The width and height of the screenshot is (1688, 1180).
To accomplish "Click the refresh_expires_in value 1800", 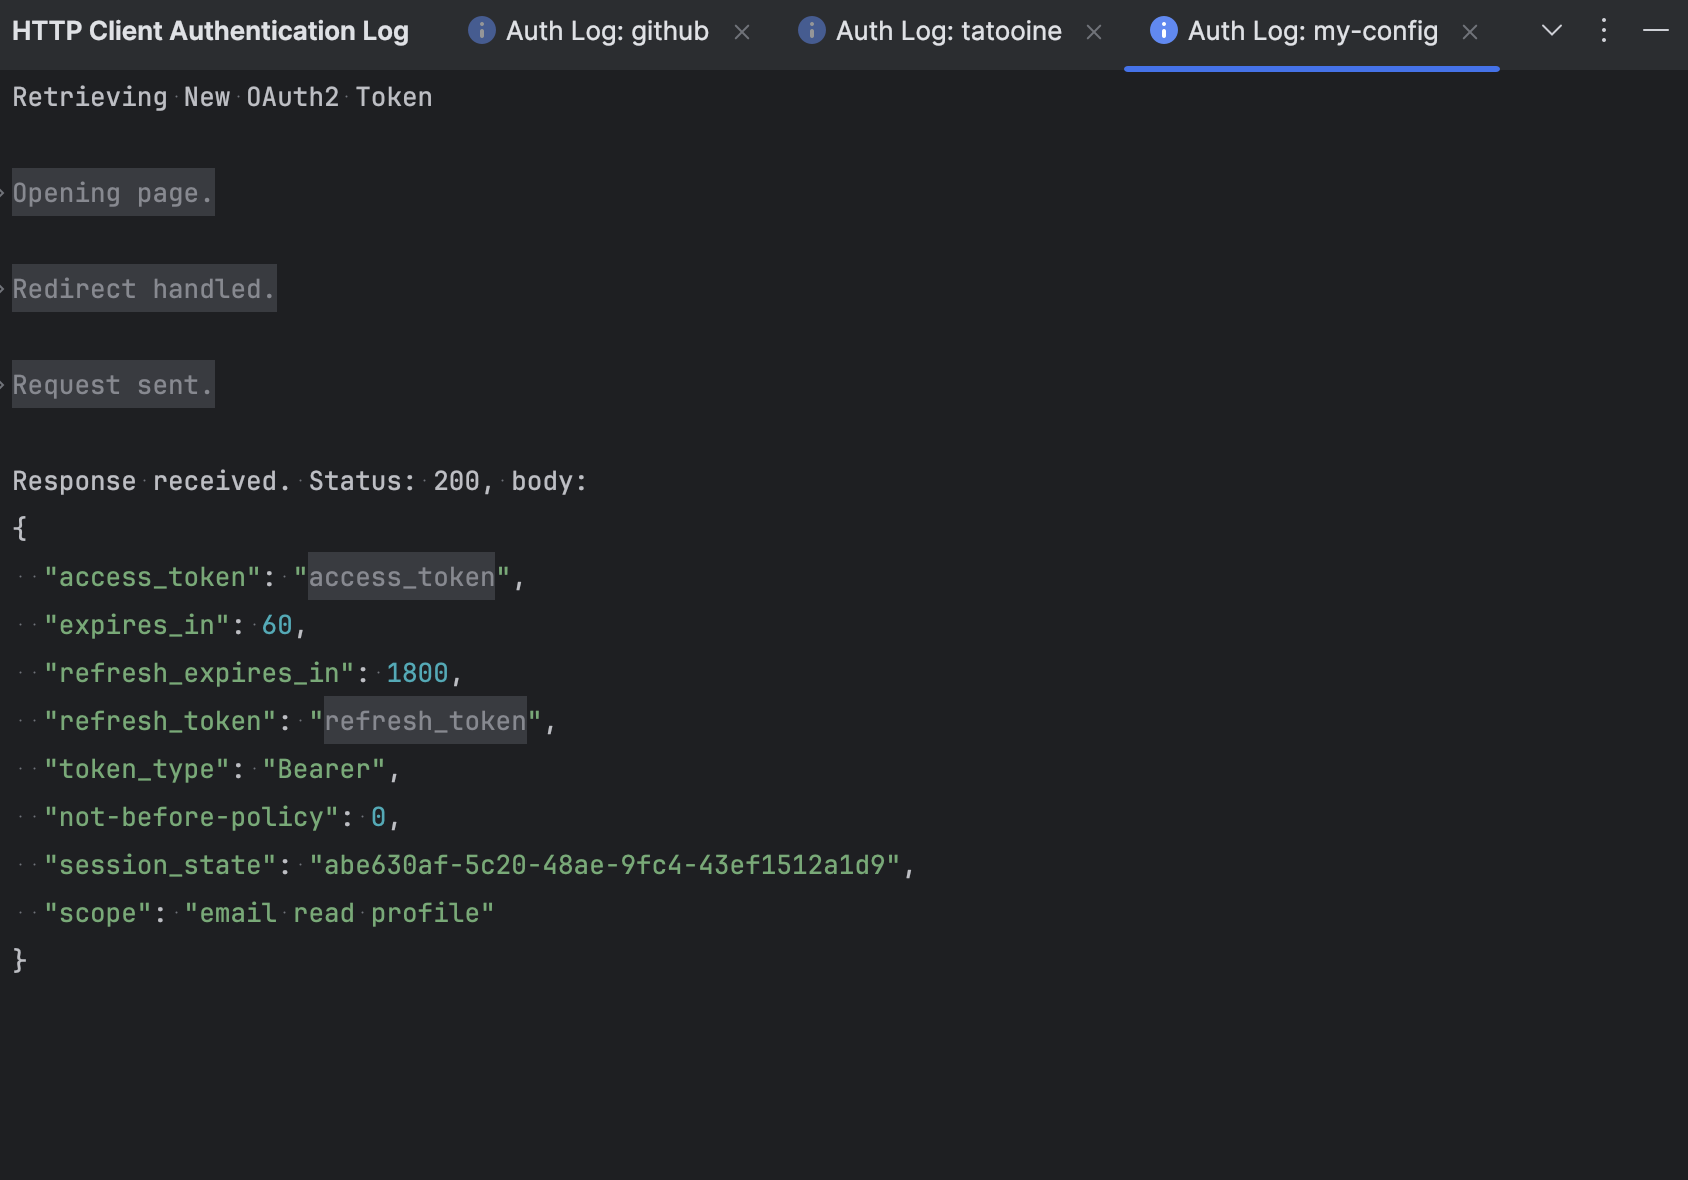I will pos(418,672).
